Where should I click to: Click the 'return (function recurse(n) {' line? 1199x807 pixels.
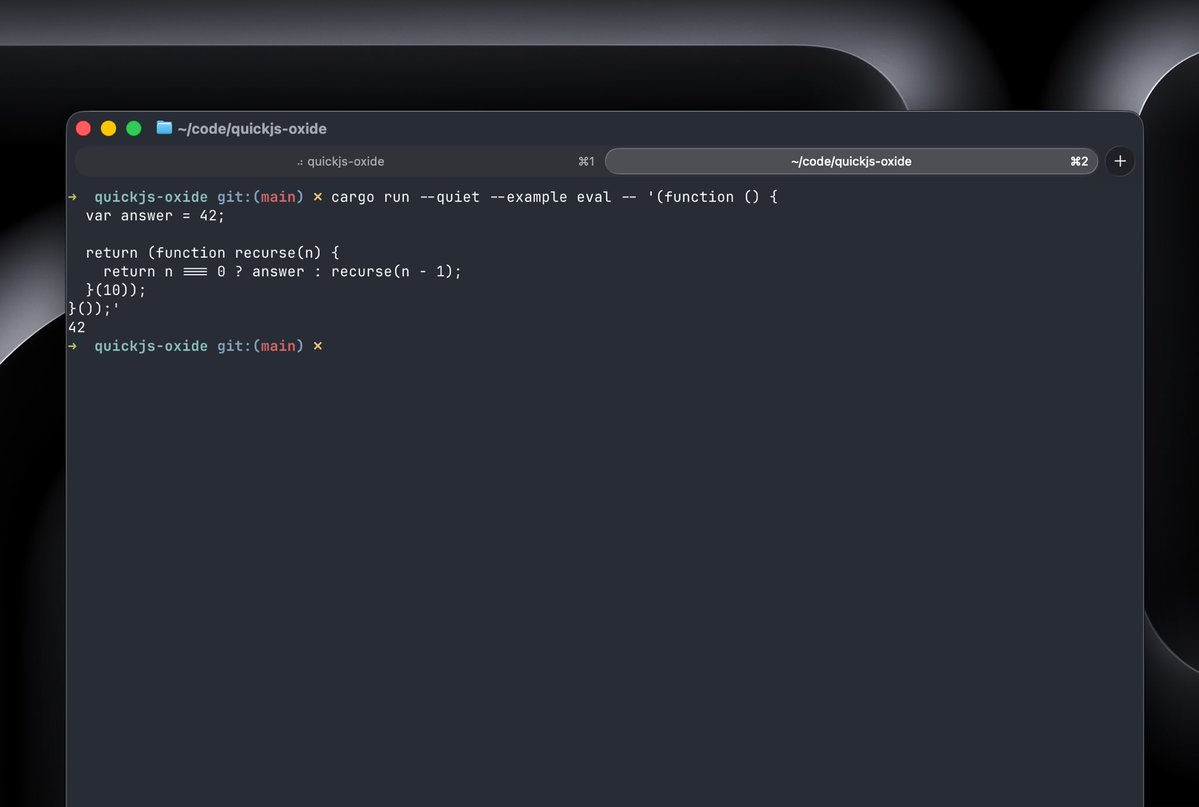tap(213, 253)
